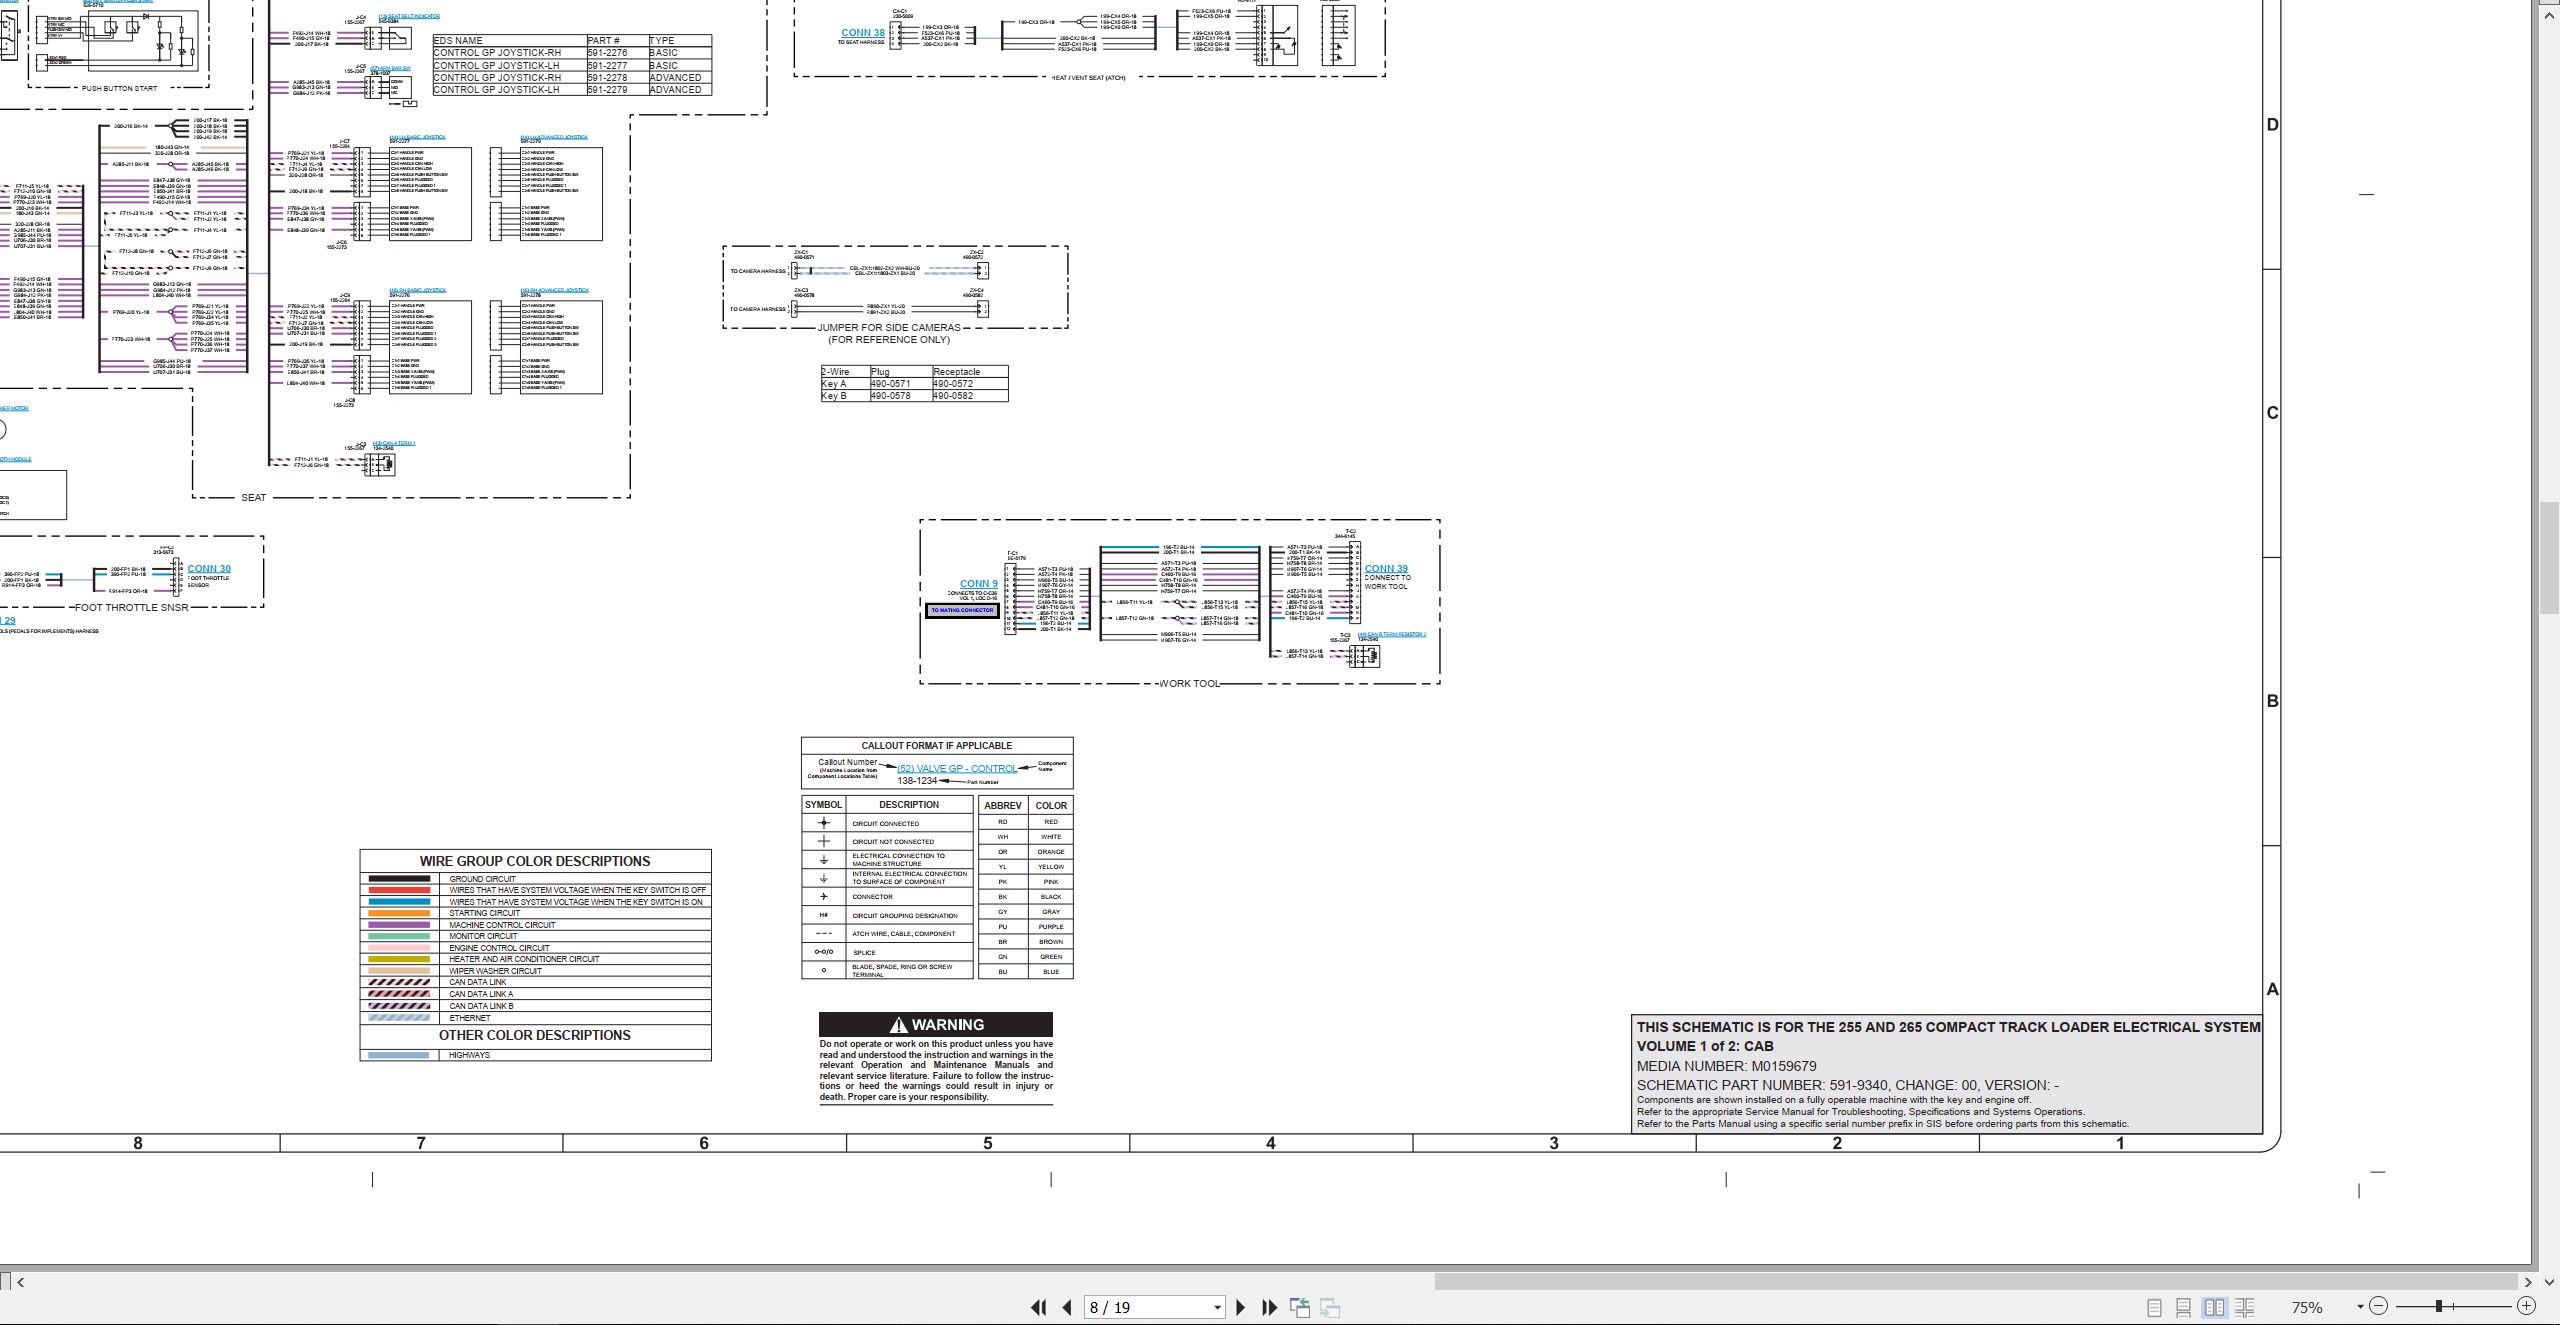
Task: Select two-page continuous view layout
Action: [2245, 1307]
